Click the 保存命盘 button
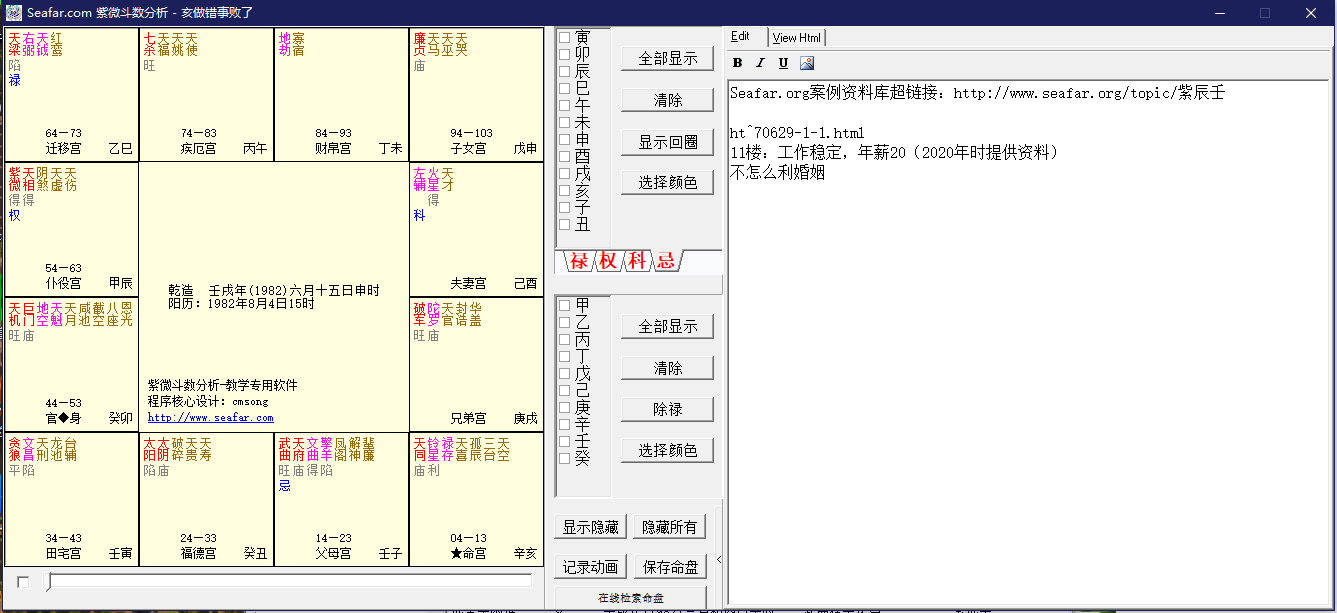This screenshot has width=1337, height=613. pyautogui.click(x=670, y=567)
